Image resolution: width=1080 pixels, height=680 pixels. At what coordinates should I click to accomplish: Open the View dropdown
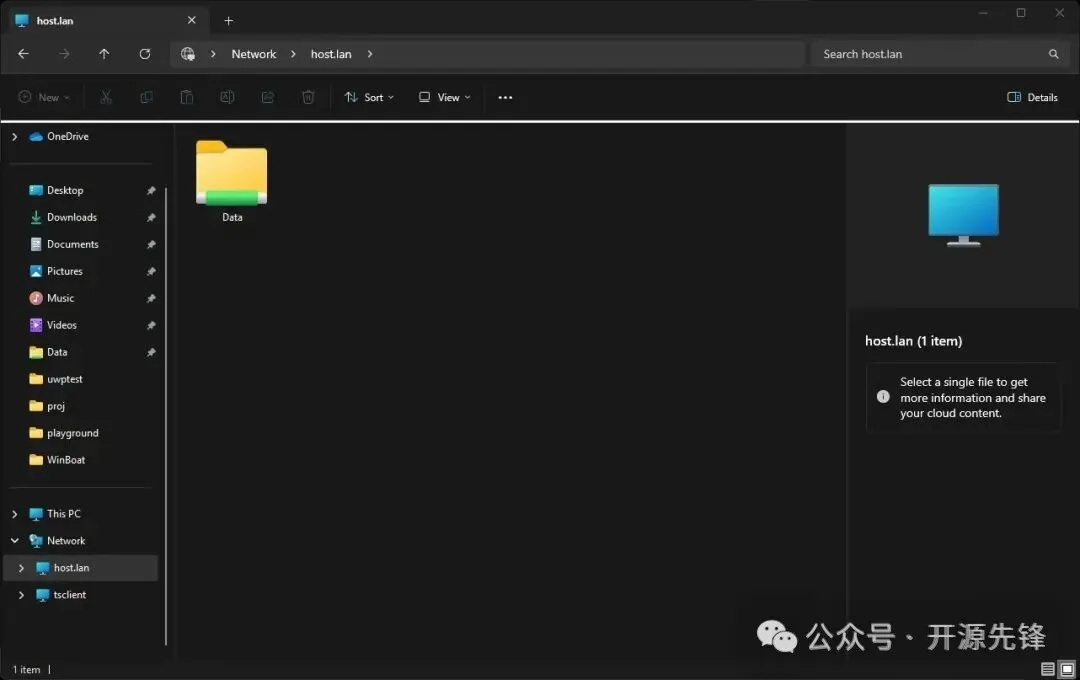tap(444, 97)
